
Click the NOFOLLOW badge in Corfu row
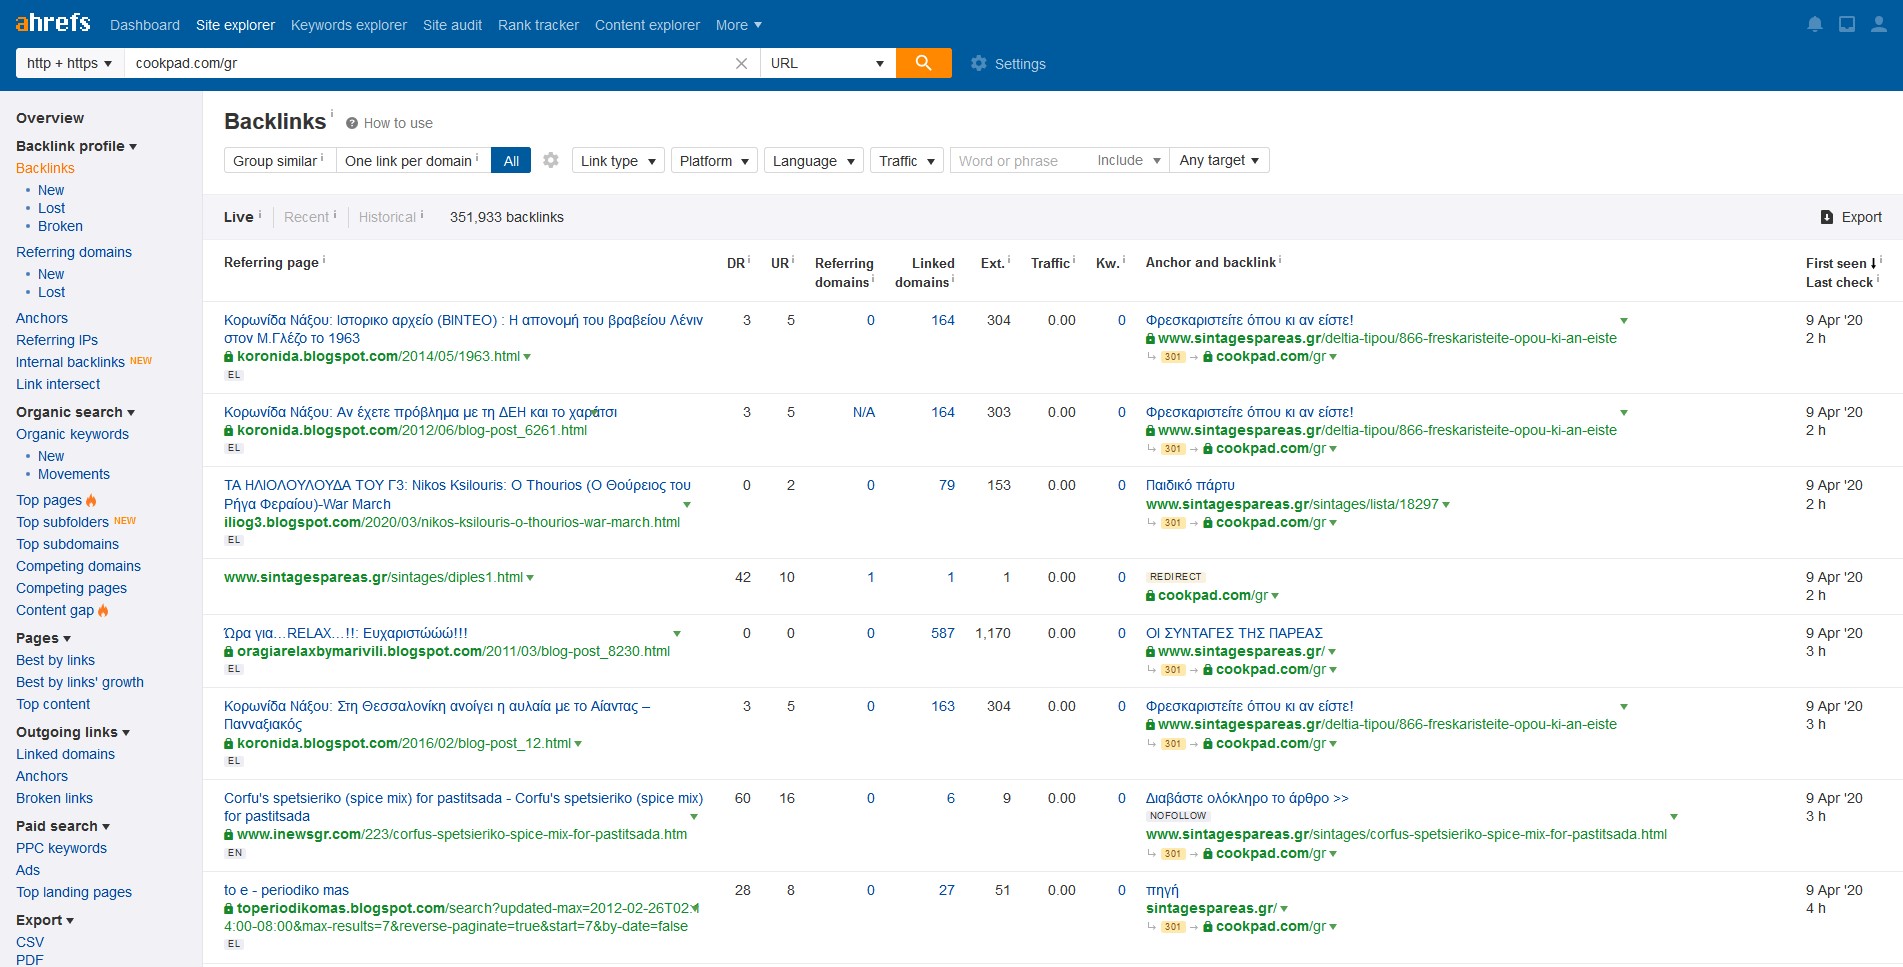tap(1178, 816)
